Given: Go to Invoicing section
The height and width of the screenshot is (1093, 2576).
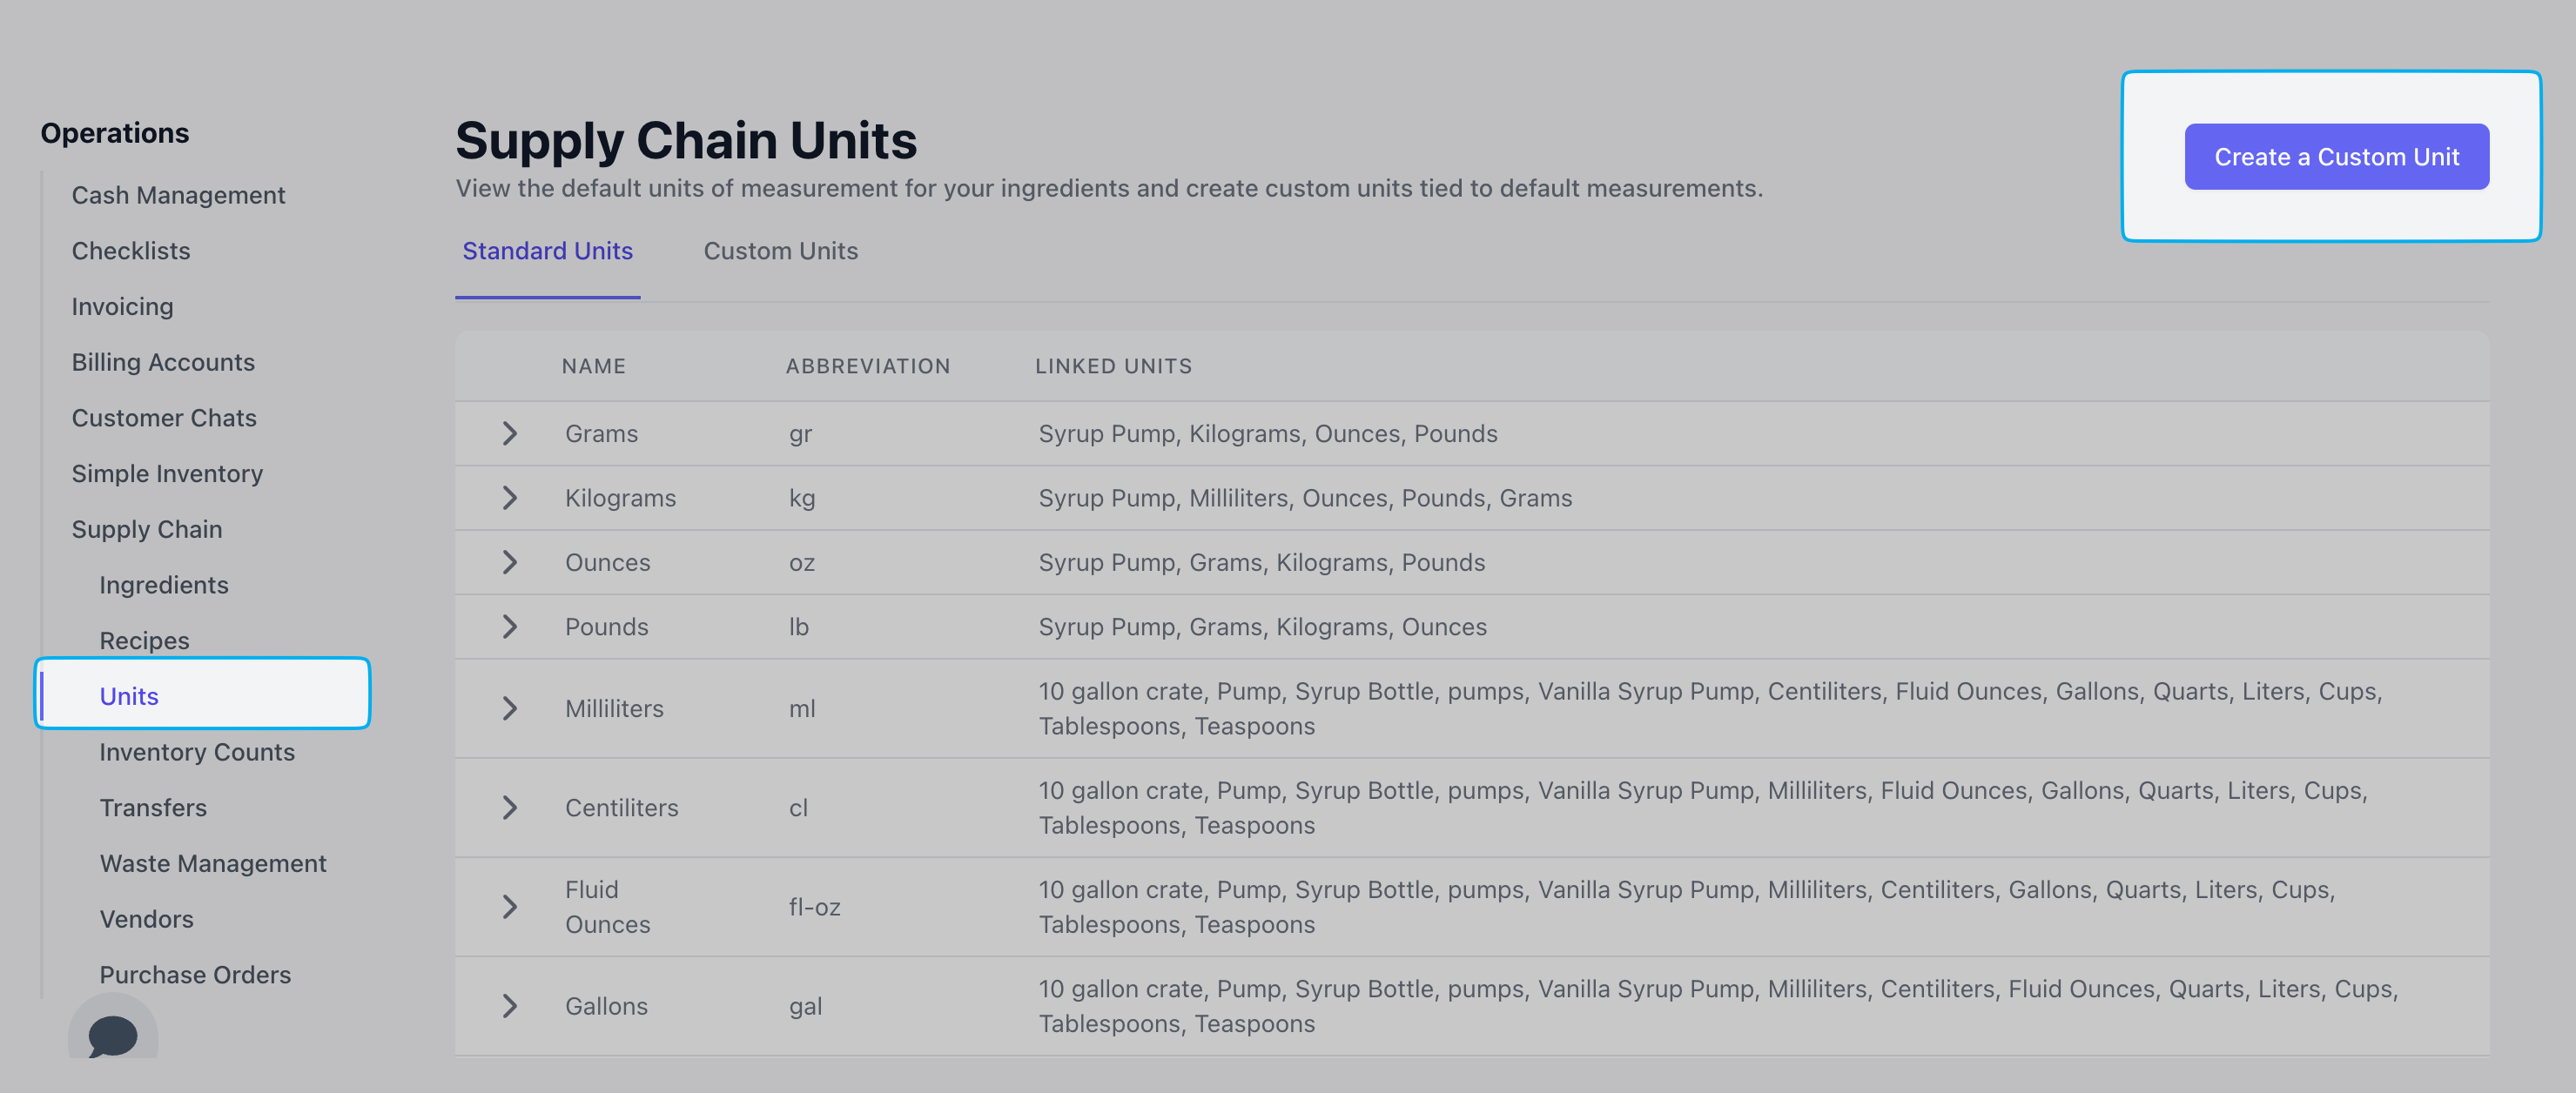Looking at the screenshot, I should tap(122, 306).
